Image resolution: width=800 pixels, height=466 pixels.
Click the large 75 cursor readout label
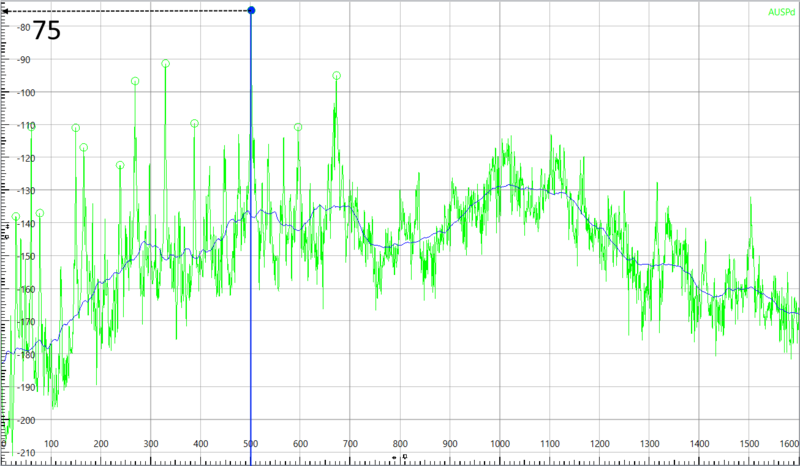click(x=47, y=31)
